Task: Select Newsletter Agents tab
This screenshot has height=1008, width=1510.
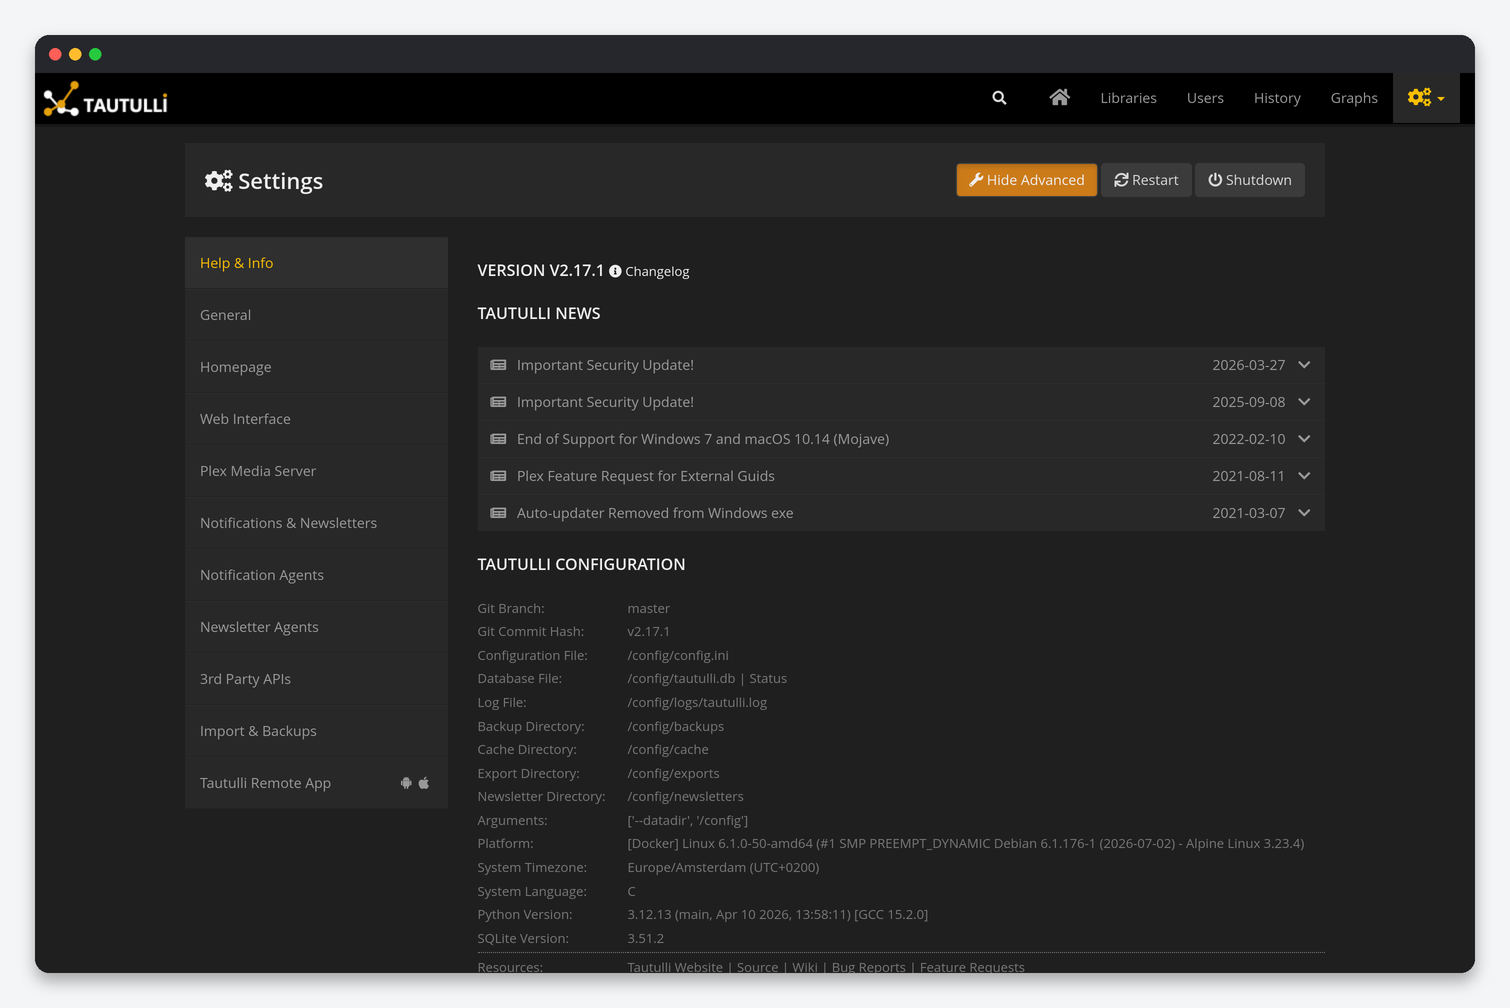Action: 316,627
